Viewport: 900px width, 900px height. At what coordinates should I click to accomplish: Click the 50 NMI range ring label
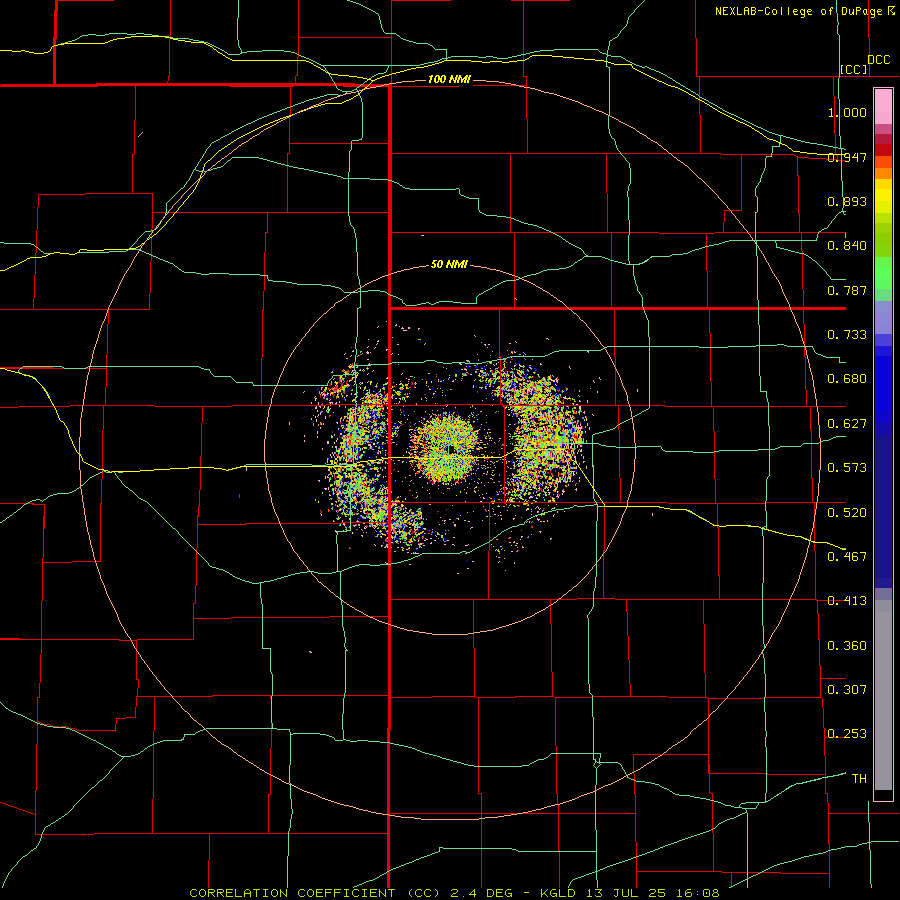tap(449, 264)
